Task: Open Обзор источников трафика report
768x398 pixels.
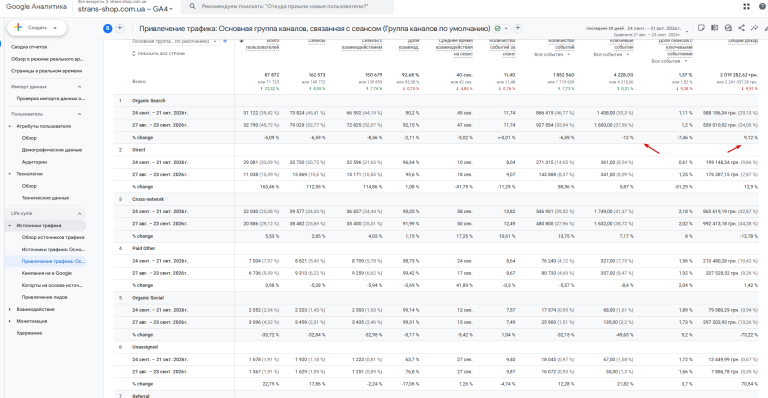Action: coord(53,237)
